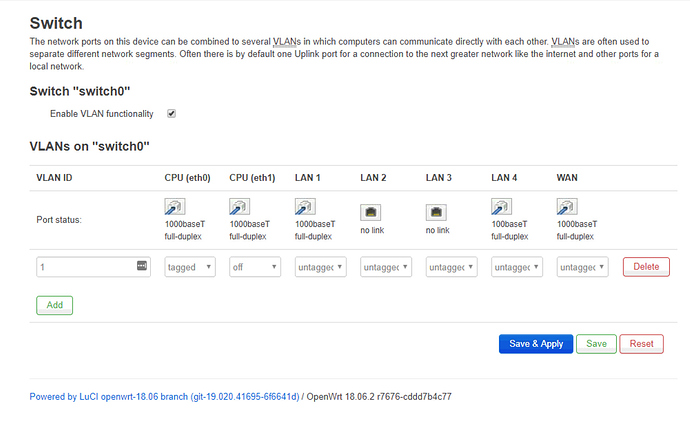690x425 pixels.
Task: Click the main Switch page title
Action: pyautogui.click(x=56, y=23)
